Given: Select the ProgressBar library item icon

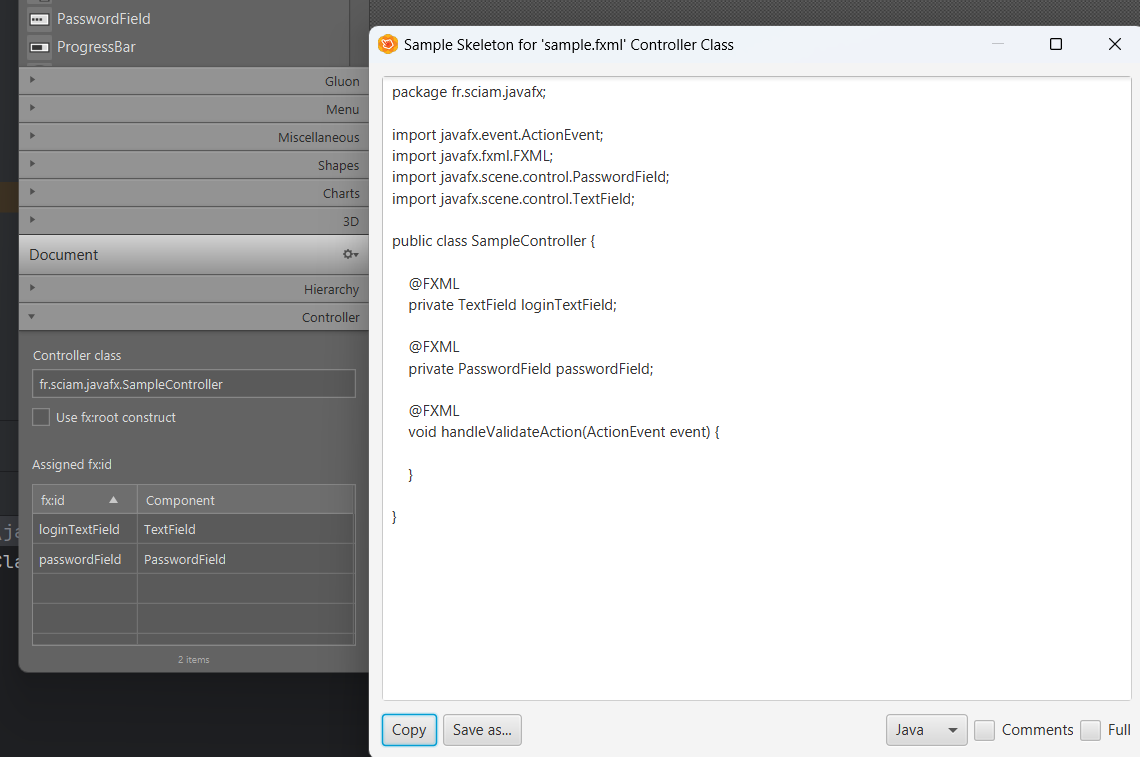Looking at the screenshot, I should click(39, 47).
